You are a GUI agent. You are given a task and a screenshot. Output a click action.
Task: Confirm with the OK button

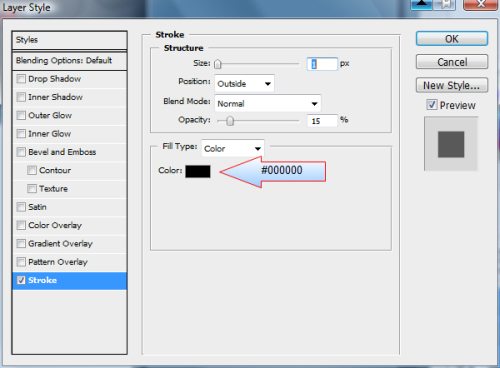click(x=452, y=39)
